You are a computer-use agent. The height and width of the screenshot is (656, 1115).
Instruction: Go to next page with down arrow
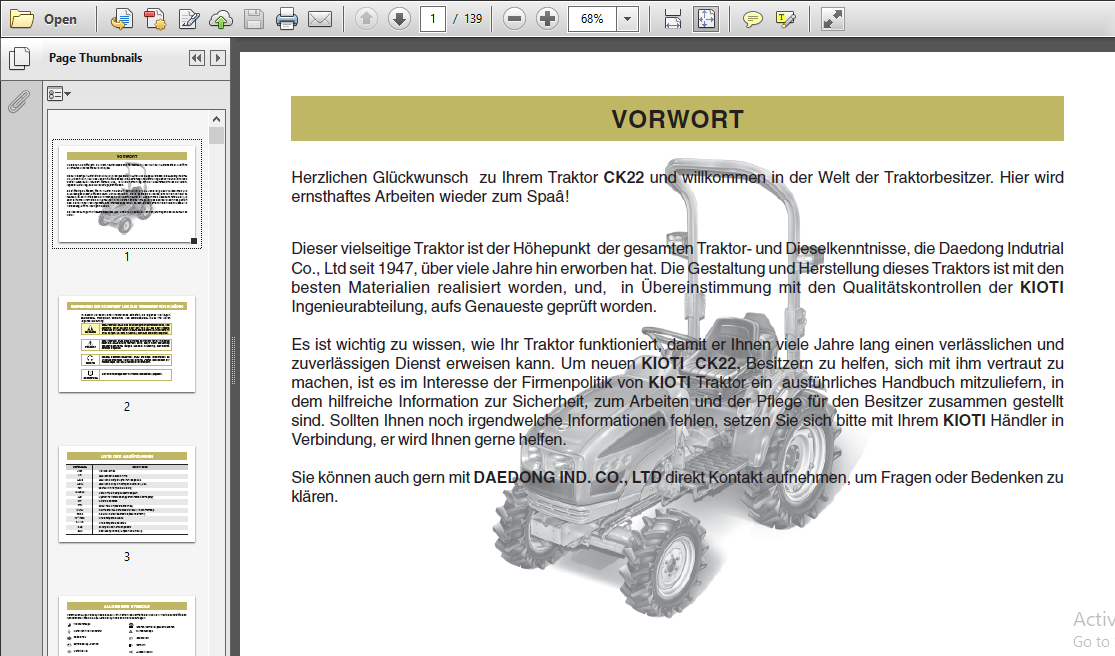click(400, 19)
